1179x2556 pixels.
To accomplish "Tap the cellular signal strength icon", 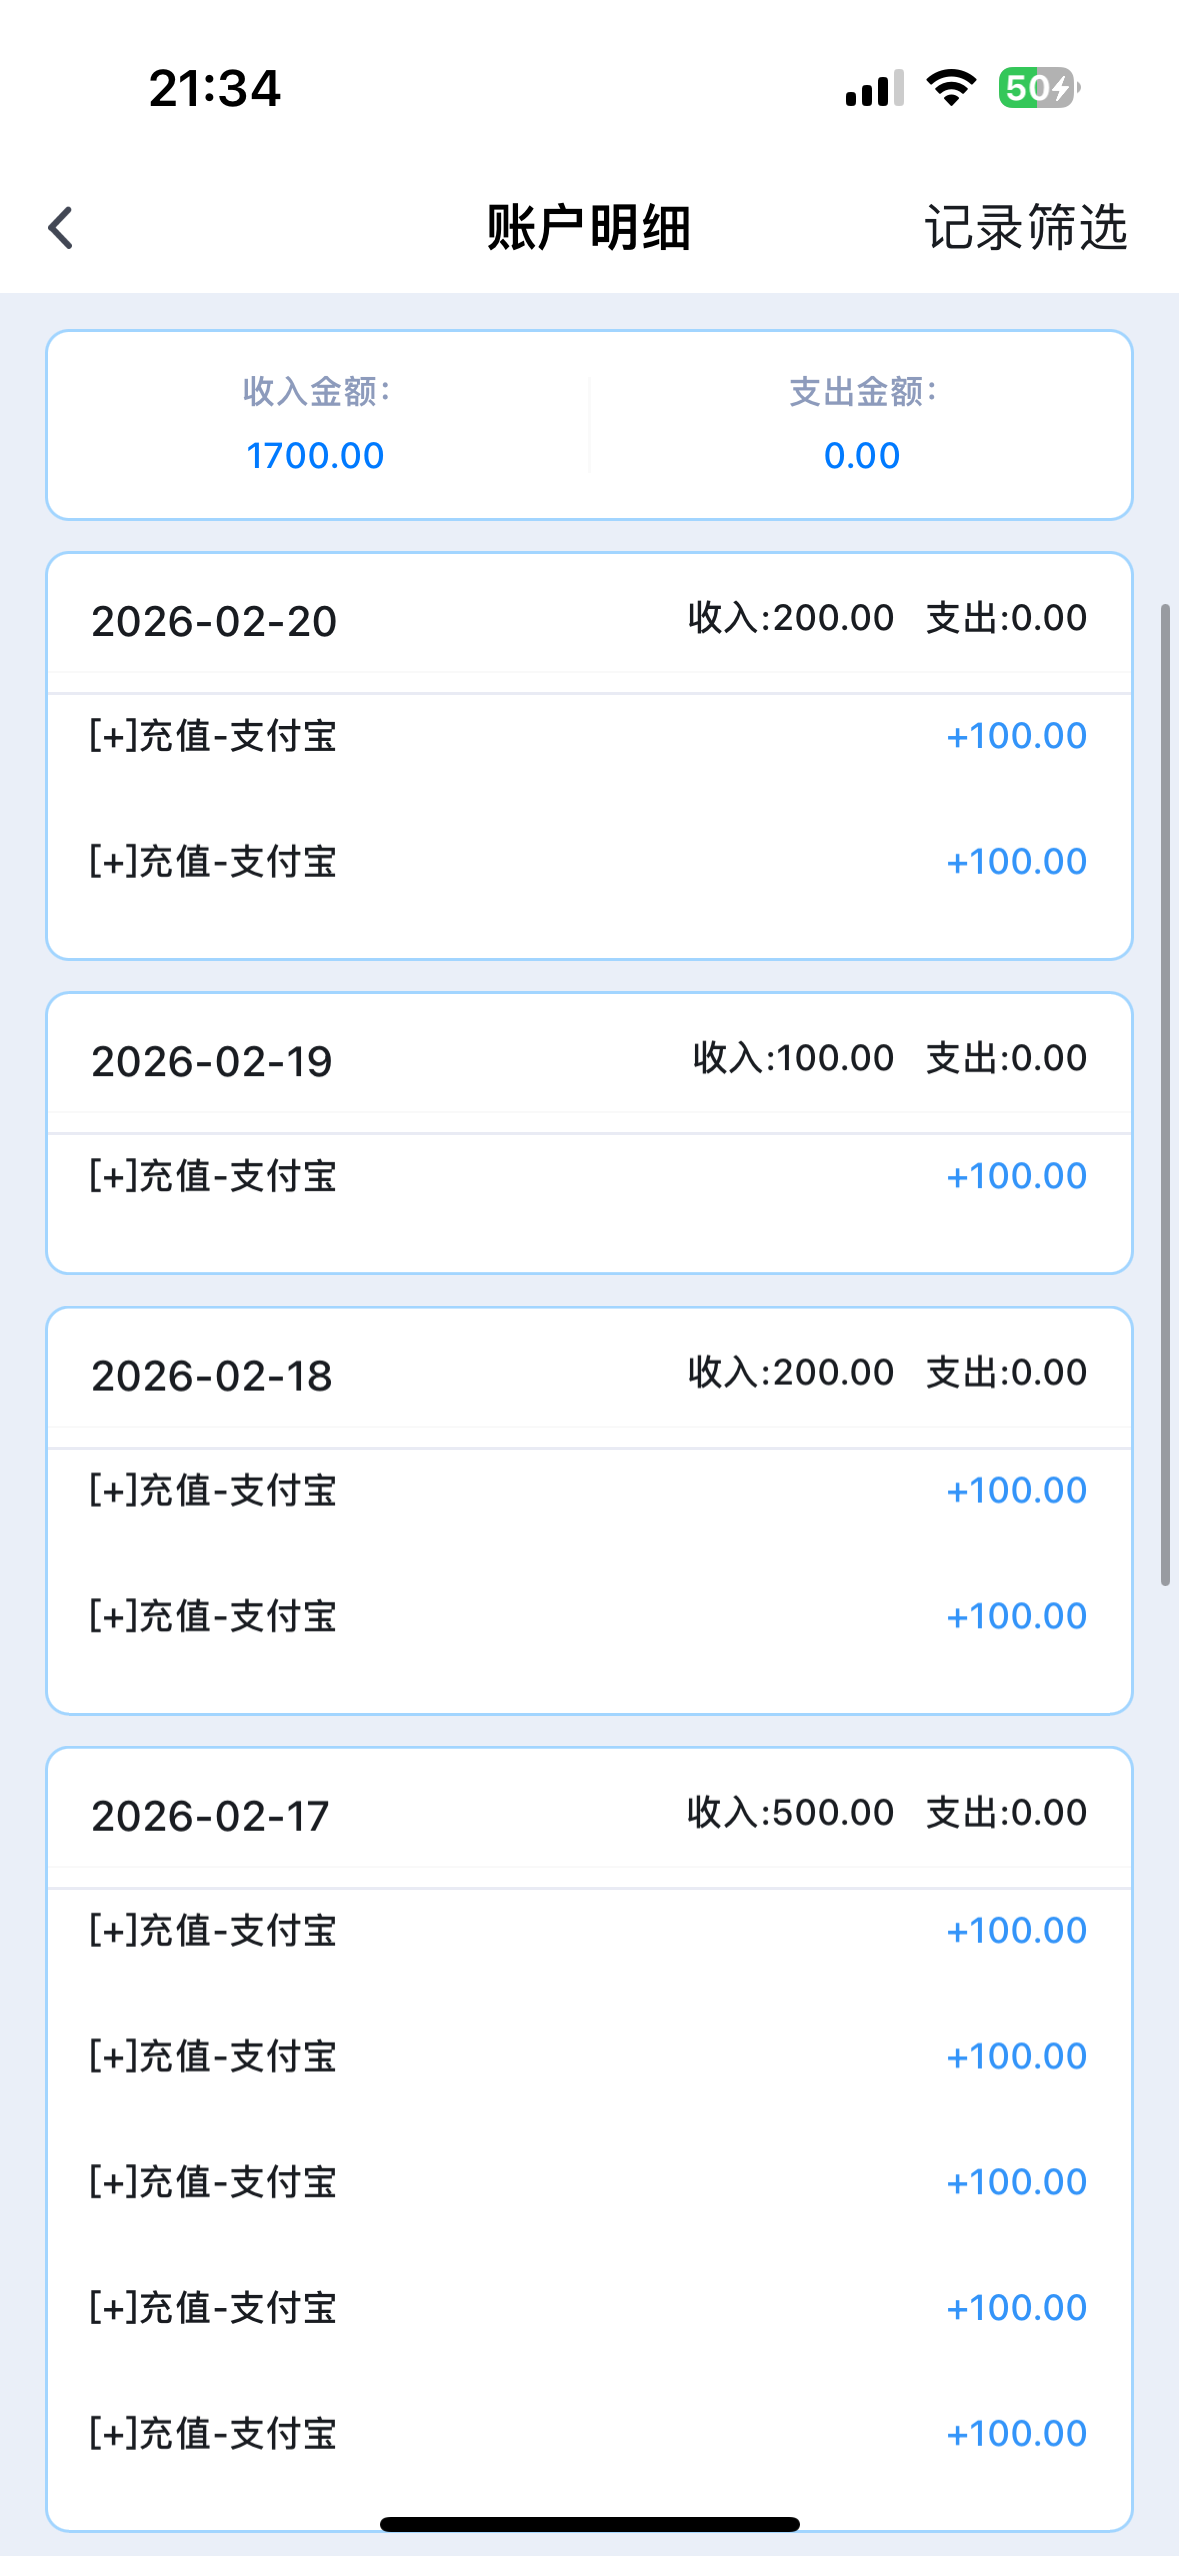I will pyautogui.click(x=874, y=88).
